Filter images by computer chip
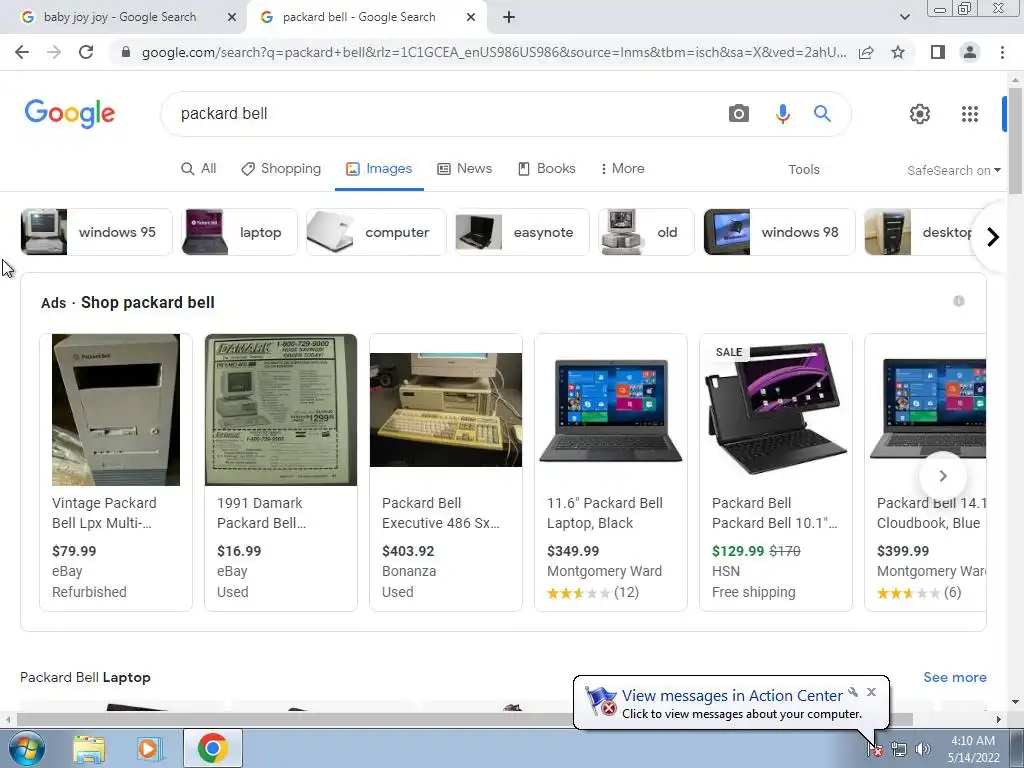 pyautogui.click(x=376, y=232)
